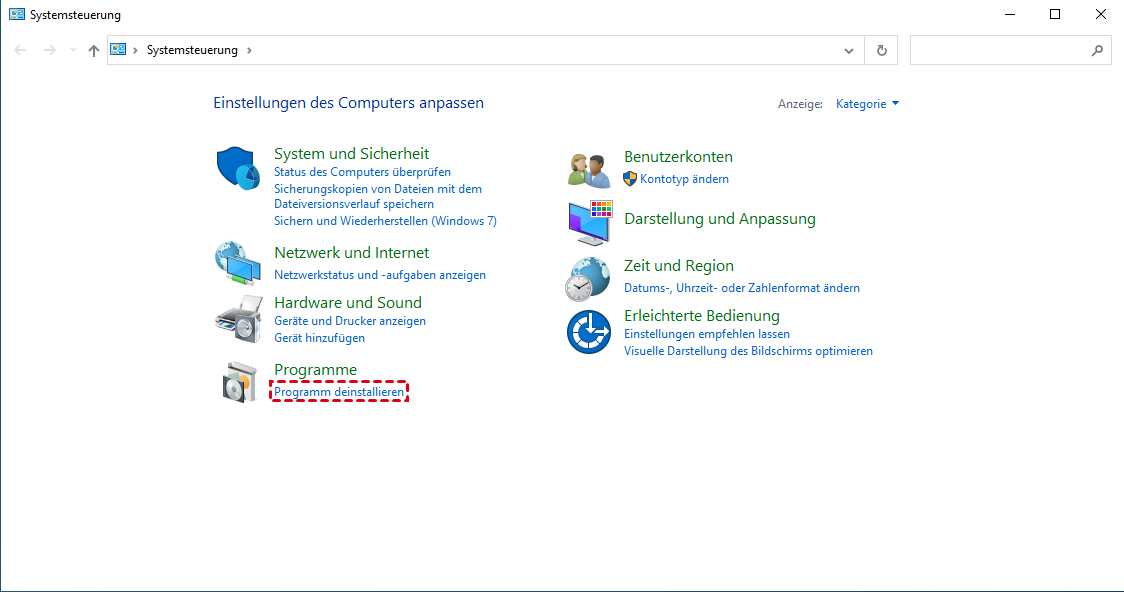Image resolution: width=1124 pixels, height=592 pixels.
Task: Open the Hardware und Sound printer icon
Action: [239, 319]
